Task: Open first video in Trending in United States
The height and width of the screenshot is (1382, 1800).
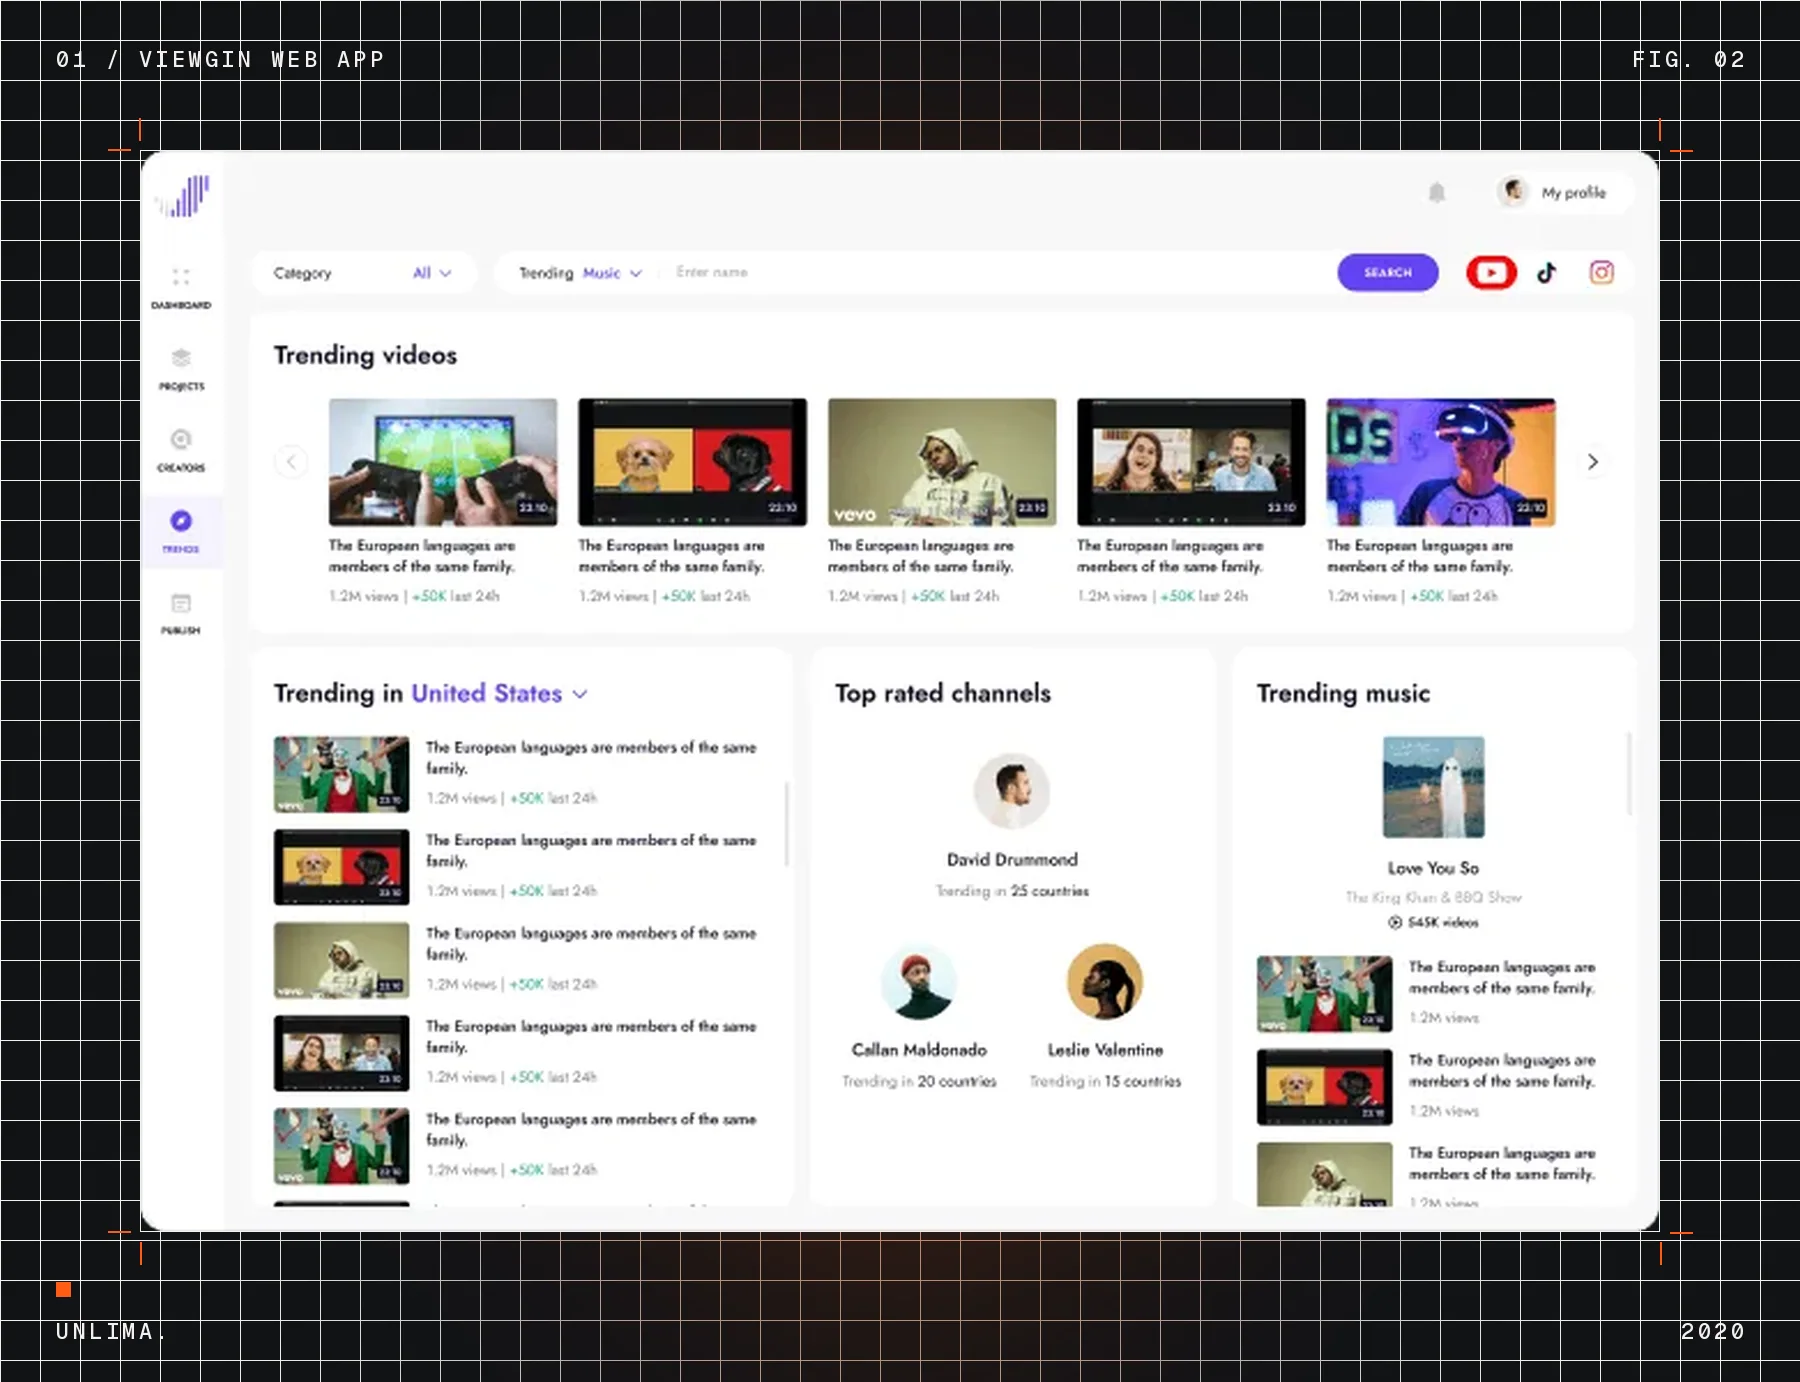Action: tap(342, 774)
